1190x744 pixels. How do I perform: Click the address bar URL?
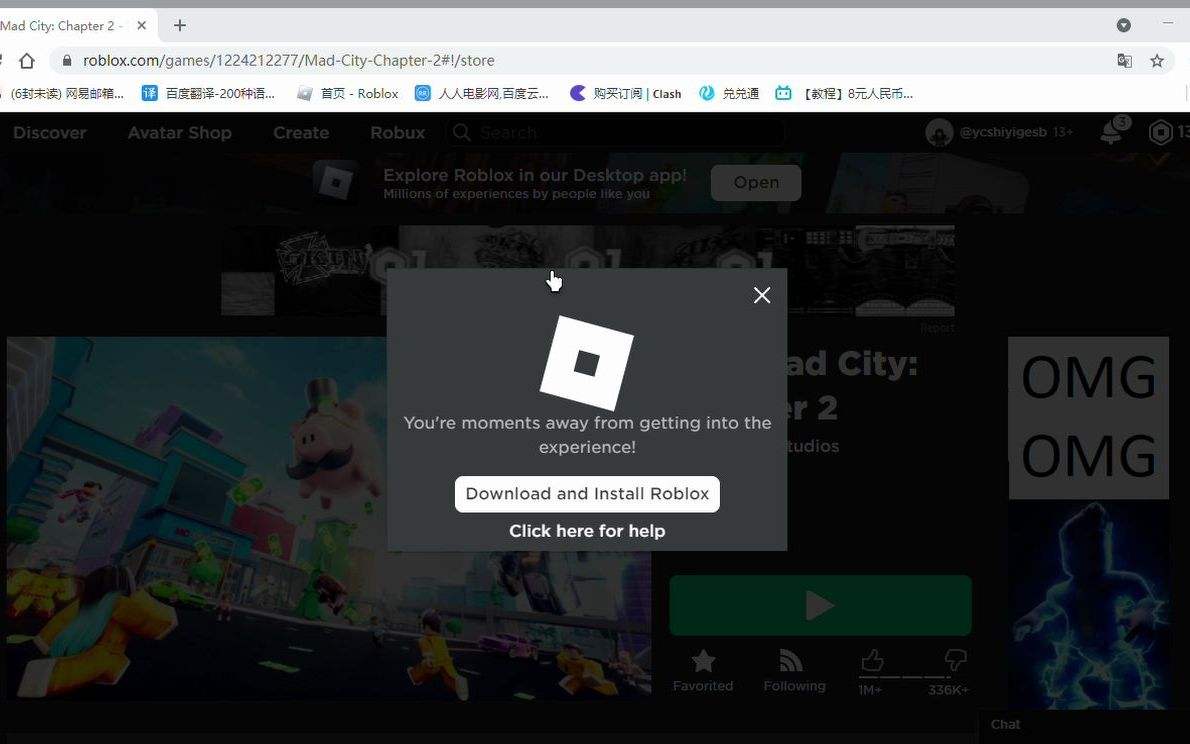click(x=288, y=61)
